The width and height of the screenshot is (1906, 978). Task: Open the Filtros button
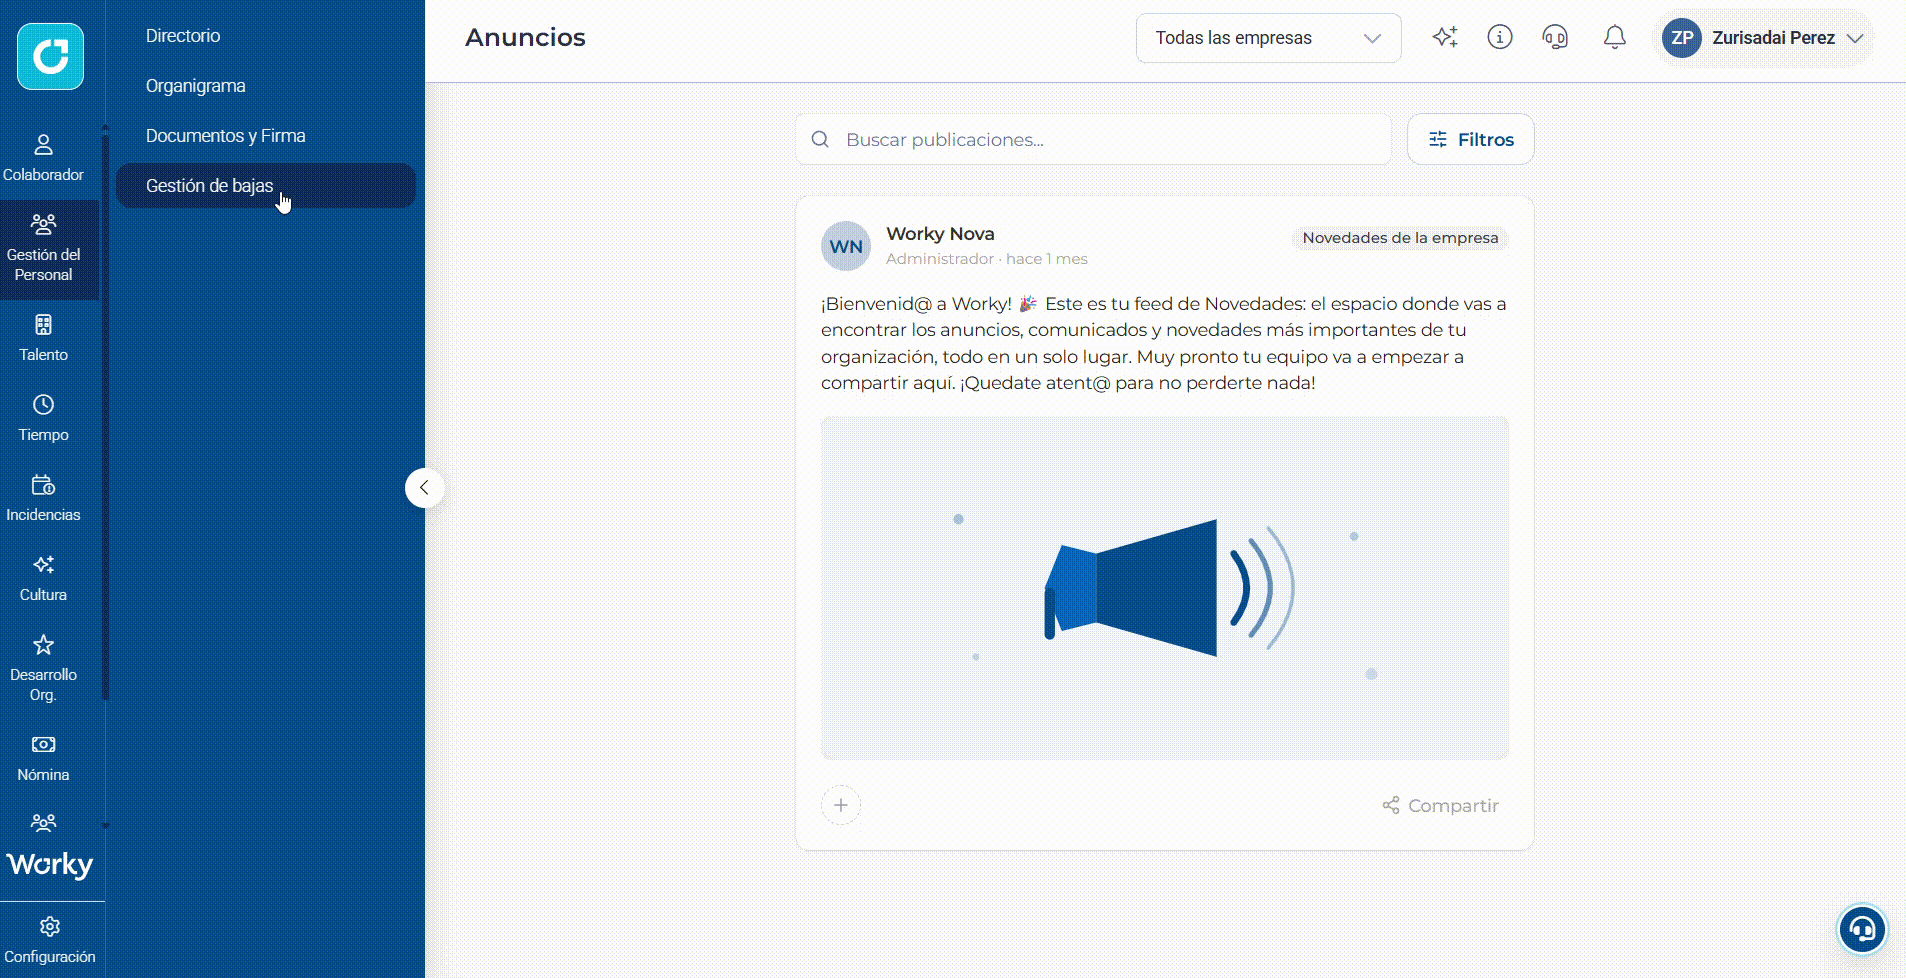point(1470,139)
